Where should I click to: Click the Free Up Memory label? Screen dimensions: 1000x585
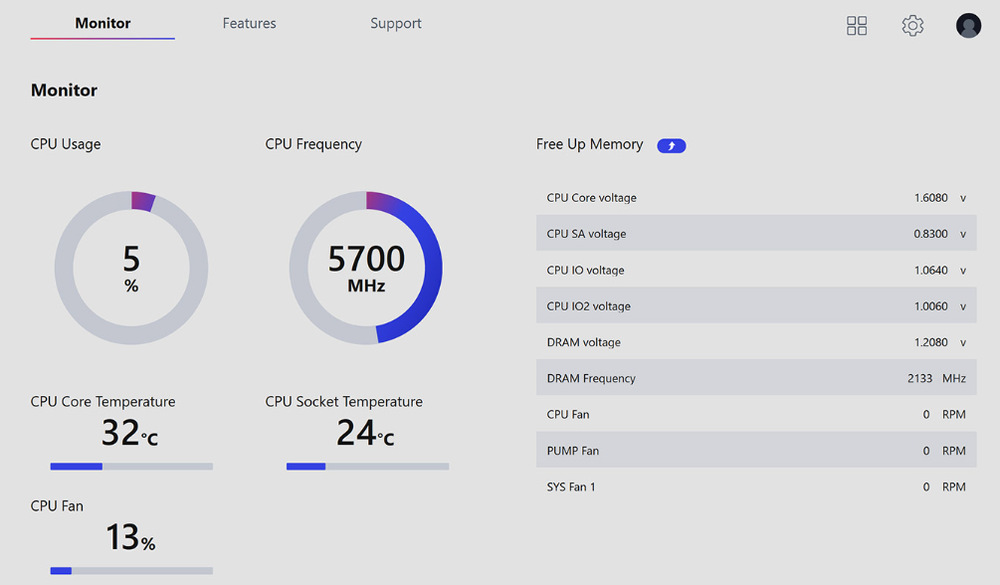589,145
